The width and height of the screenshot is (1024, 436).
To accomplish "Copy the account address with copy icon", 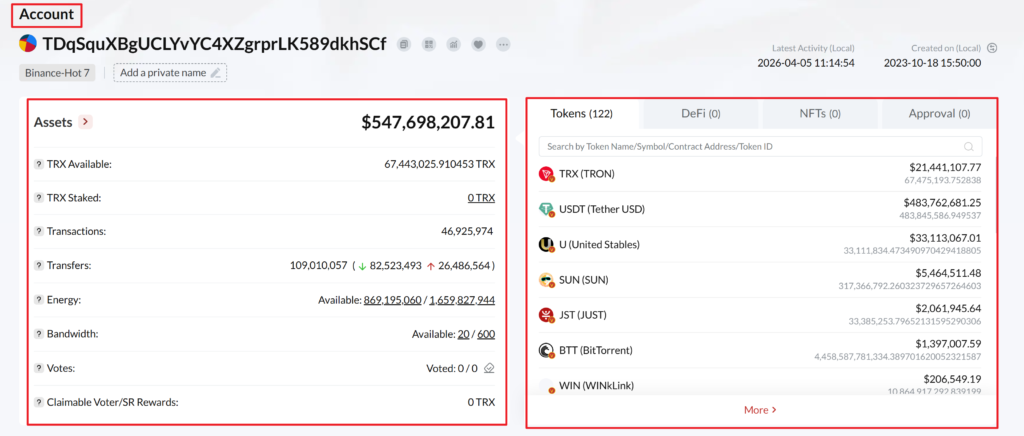I will [x=404, y=44].
